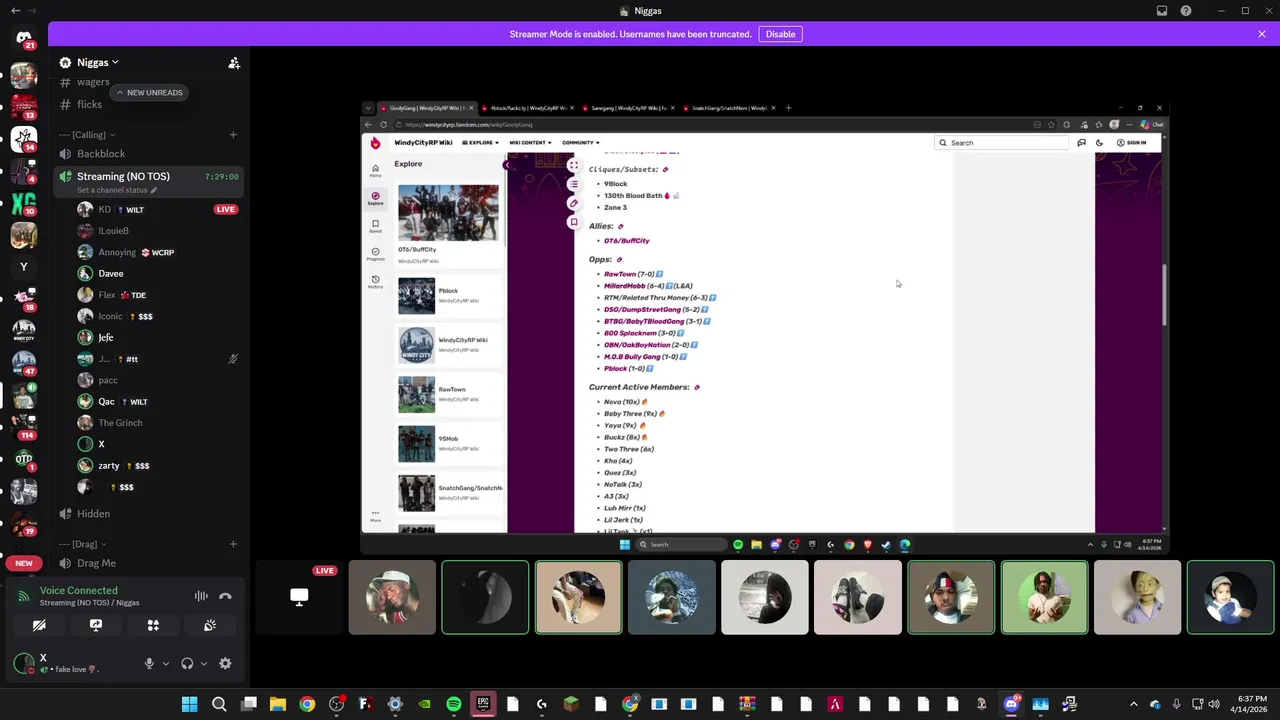Open voice noise suppression waveform icon
Screen dimensions: 1280x720
201,596
